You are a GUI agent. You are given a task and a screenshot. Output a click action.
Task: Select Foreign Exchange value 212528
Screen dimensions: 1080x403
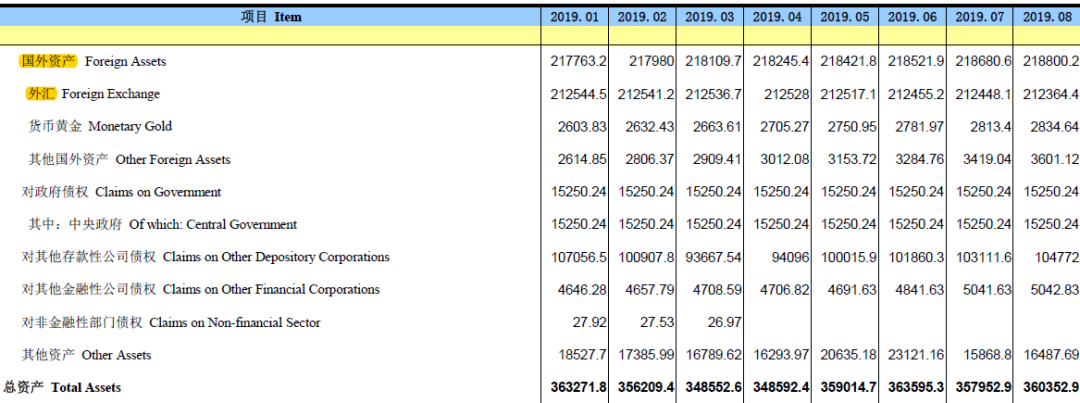[787, 94]
